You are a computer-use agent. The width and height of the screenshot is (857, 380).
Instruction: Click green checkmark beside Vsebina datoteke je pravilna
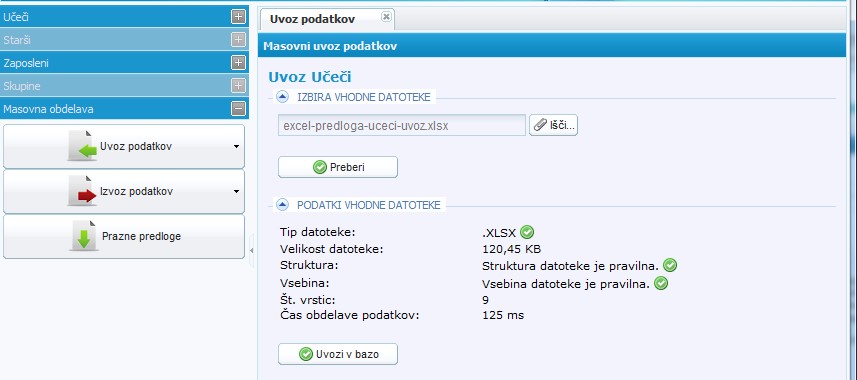661,284
